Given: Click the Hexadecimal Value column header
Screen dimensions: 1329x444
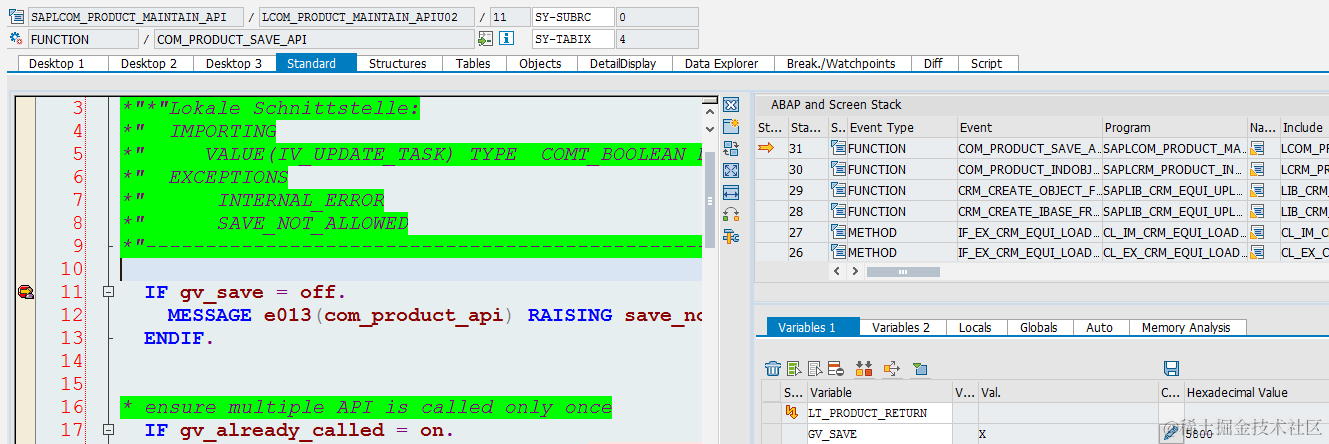Looking at the screenshot, I should point(1256,392).
